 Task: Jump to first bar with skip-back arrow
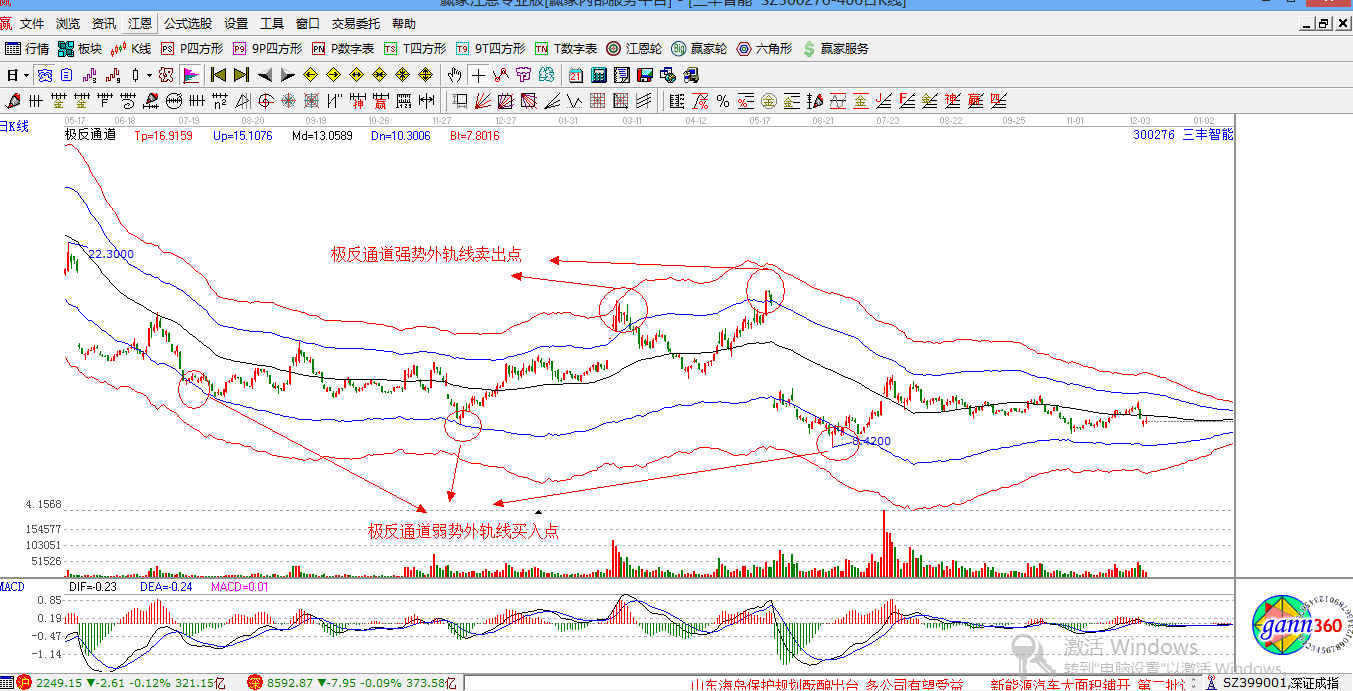click(x=218, y=75)
